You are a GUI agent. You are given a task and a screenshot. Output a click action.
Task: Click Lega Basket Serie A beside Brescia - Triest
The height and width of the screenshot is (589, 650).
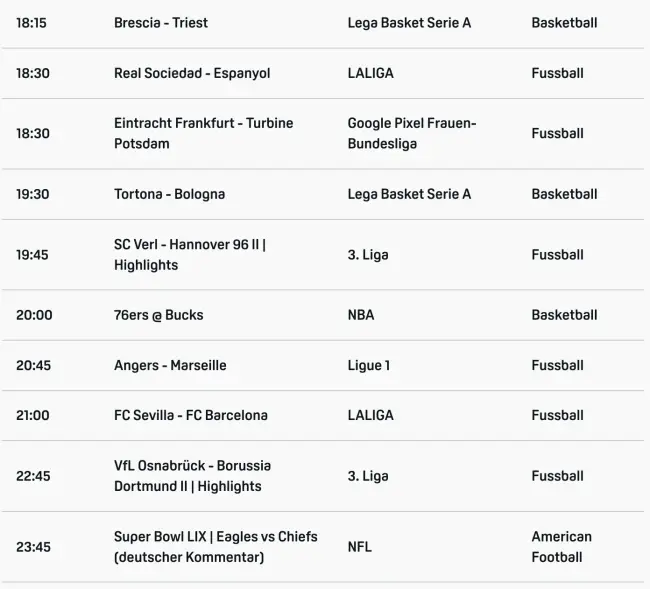409,23
